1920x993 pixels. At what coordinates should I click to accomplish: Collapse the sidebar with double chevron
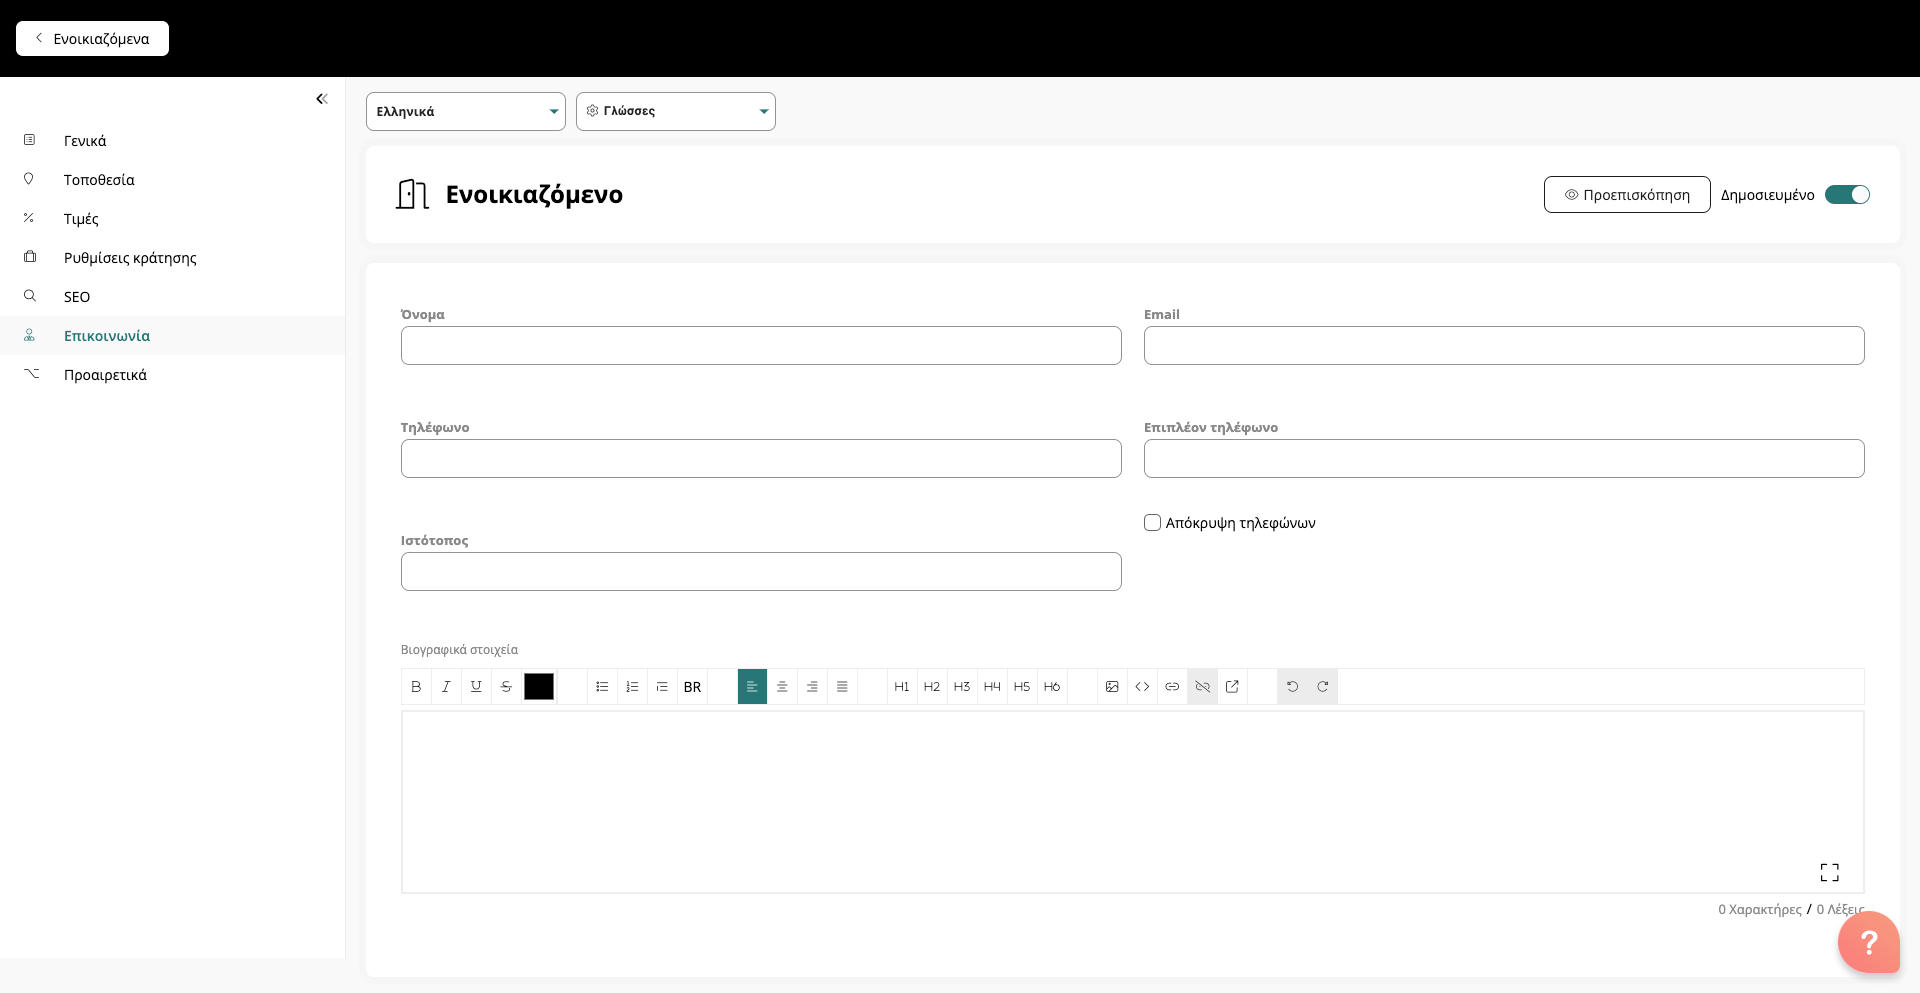322,99
